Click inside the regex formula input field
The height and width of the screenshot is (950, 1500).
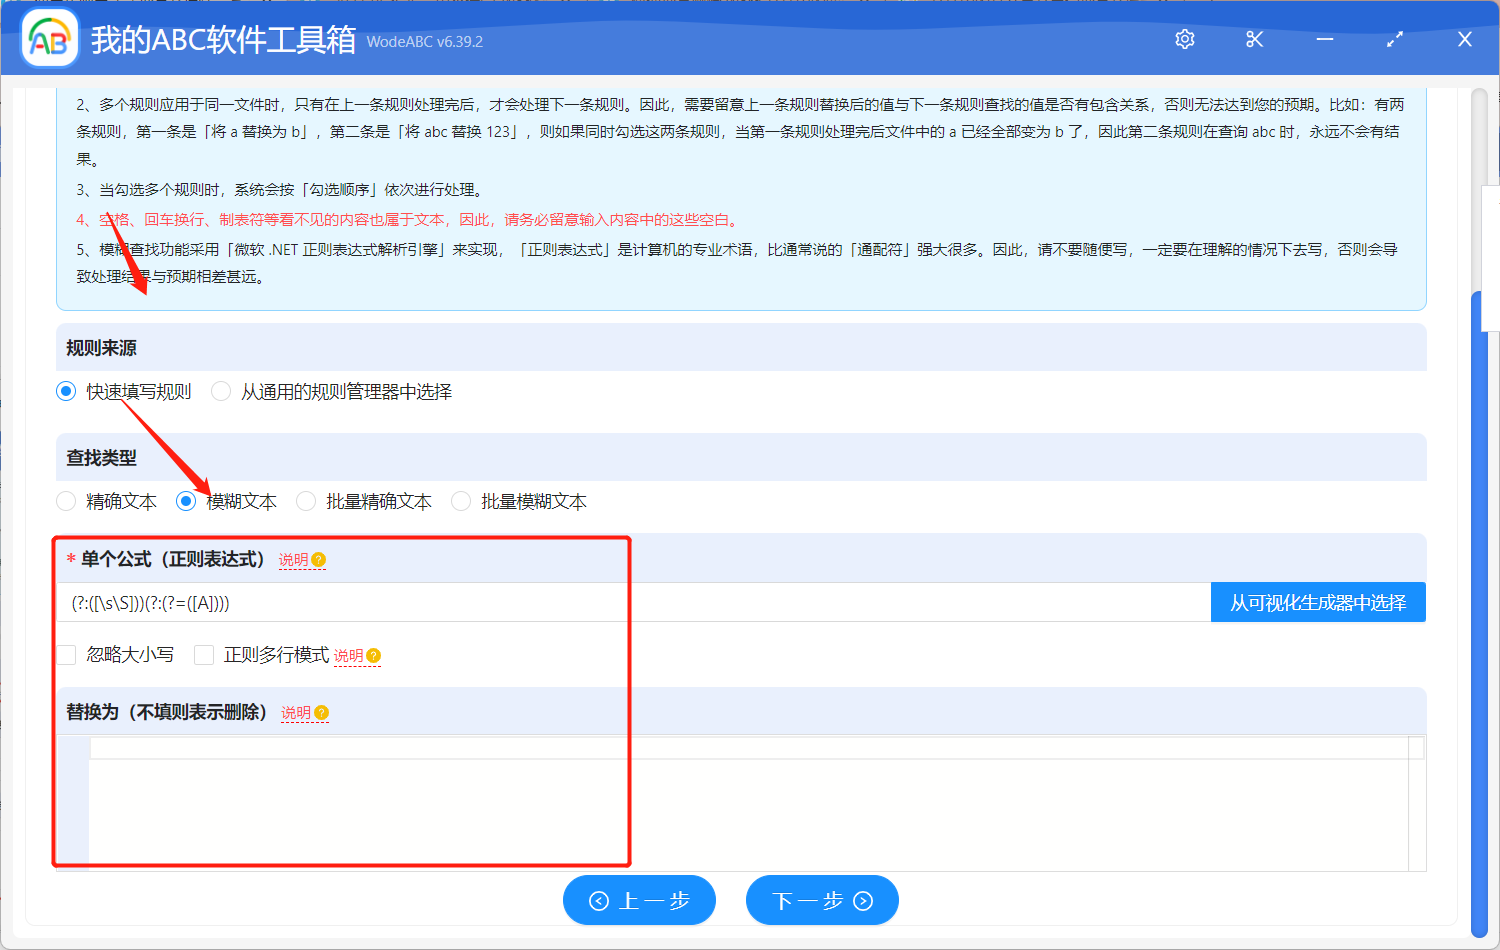(x=400, y=602)
